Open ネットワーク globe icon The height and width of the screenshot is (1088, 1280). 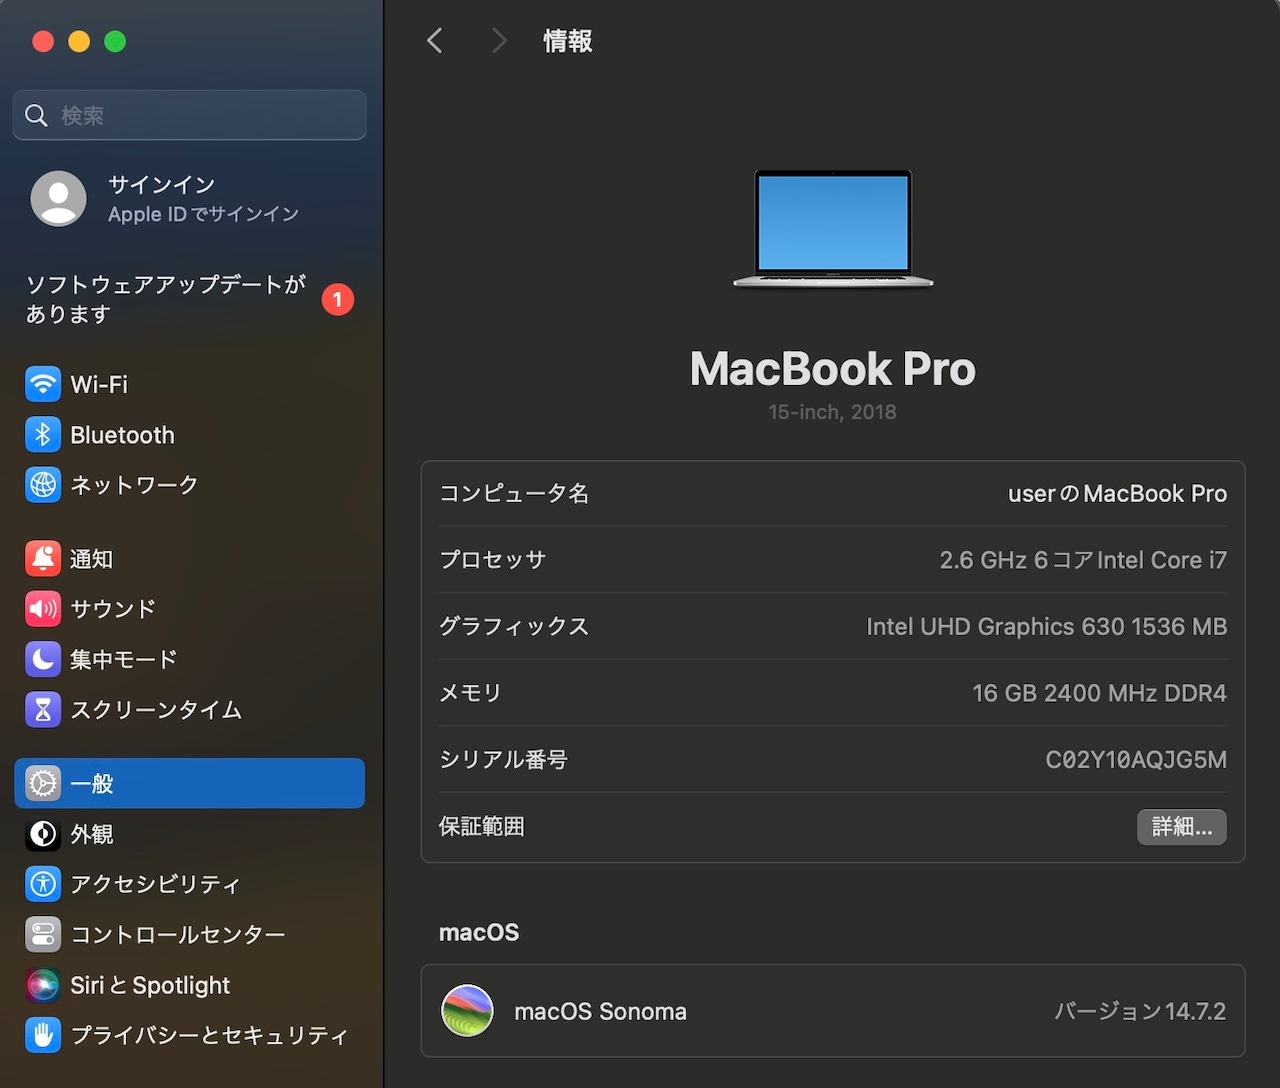tap(43, 484)
